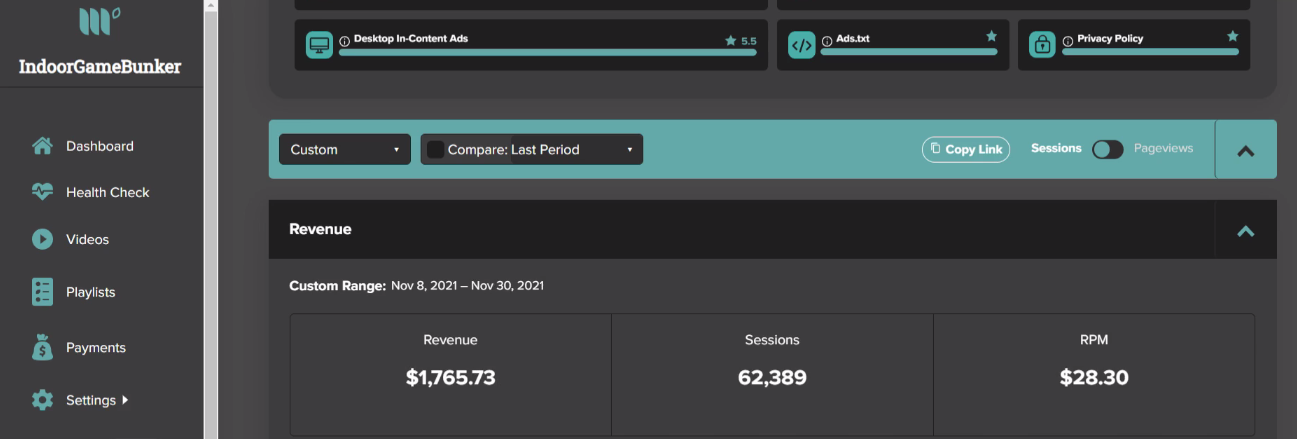Screen dimensions: 1297x439
Task: Toggle Sessions and Pageviews switch
Action: pos(1108,149)
